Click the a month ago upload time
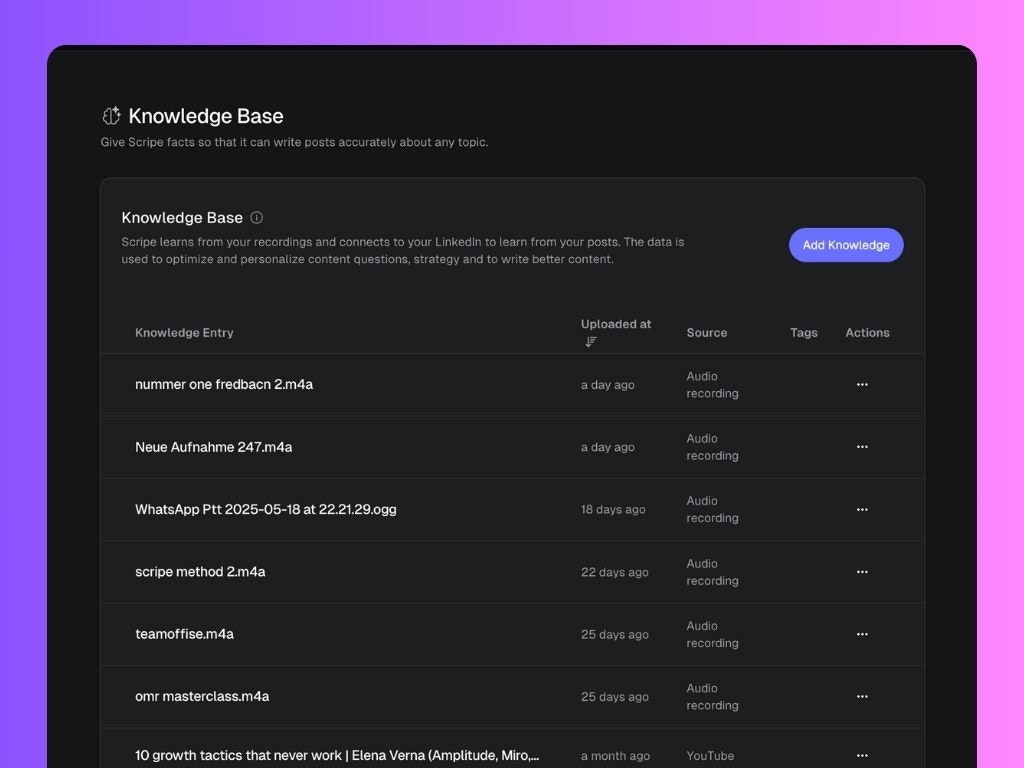1024x768 pixels. point(615,756)
